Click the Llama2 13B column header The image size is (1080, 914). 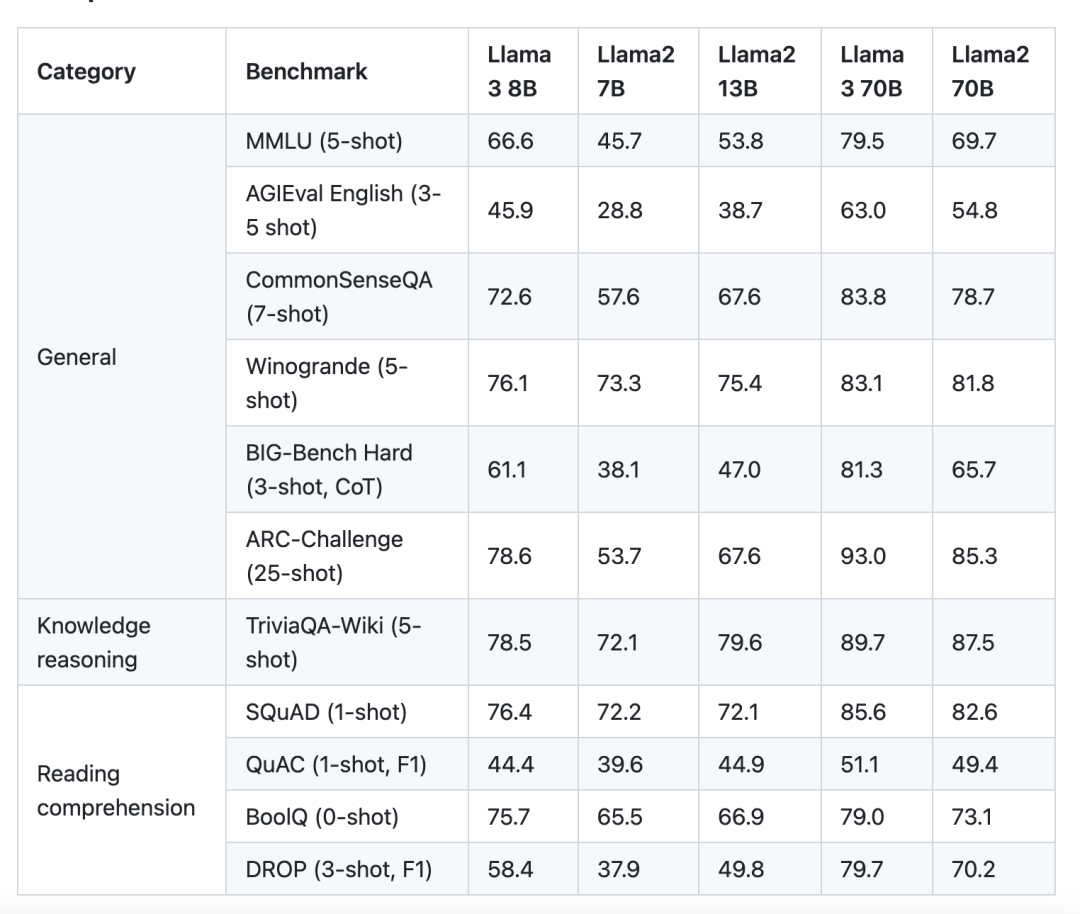coord(757,71)
